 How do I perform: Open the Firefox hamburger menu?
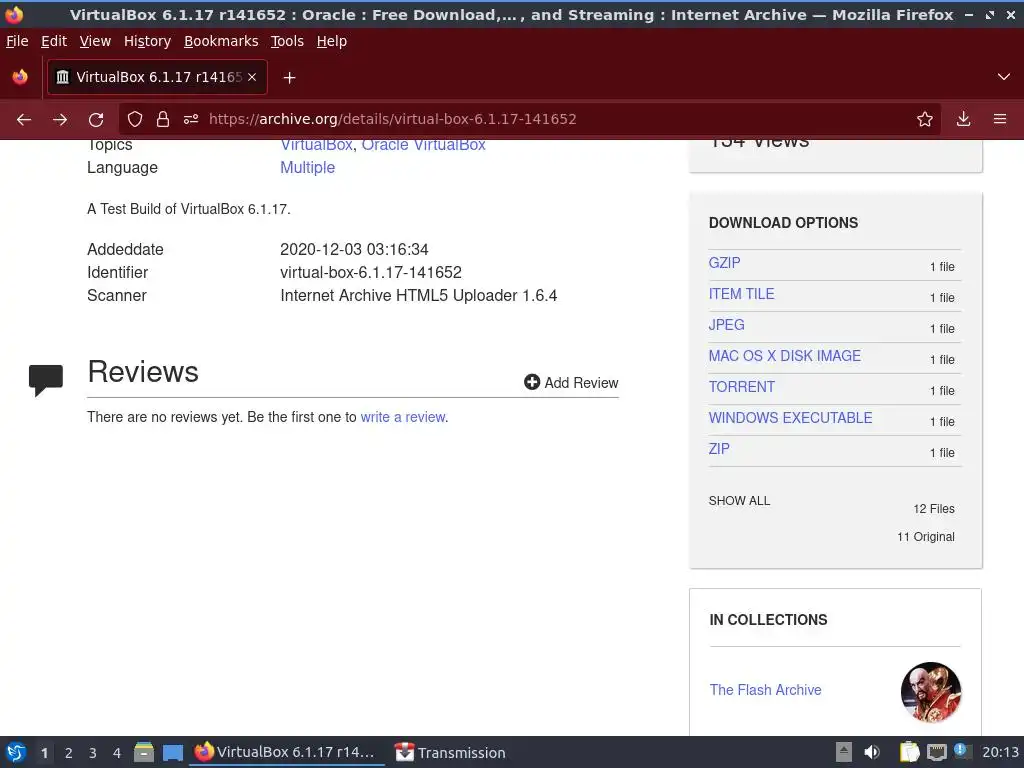[1000, 120]
